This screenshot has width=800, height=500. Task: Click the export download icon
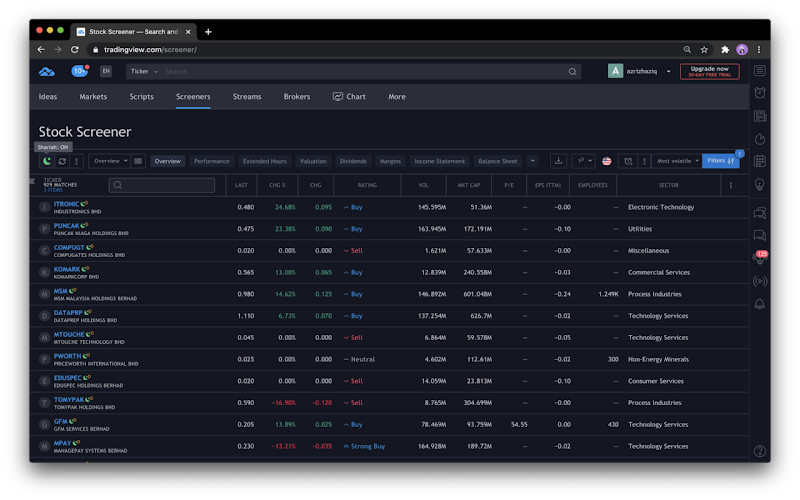(x=559, y=161)
